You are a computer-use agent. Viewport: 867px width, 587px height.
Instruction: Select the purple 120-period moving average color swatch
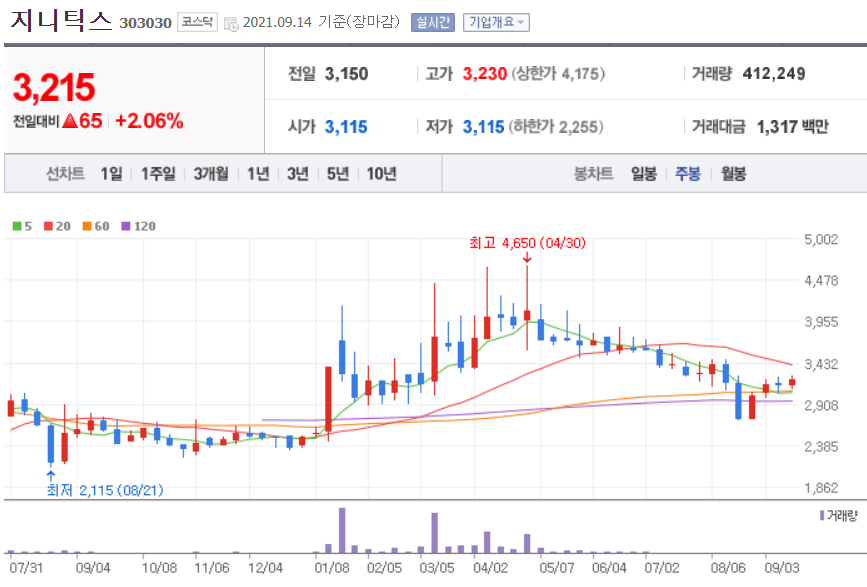click(x=124, y=223)
